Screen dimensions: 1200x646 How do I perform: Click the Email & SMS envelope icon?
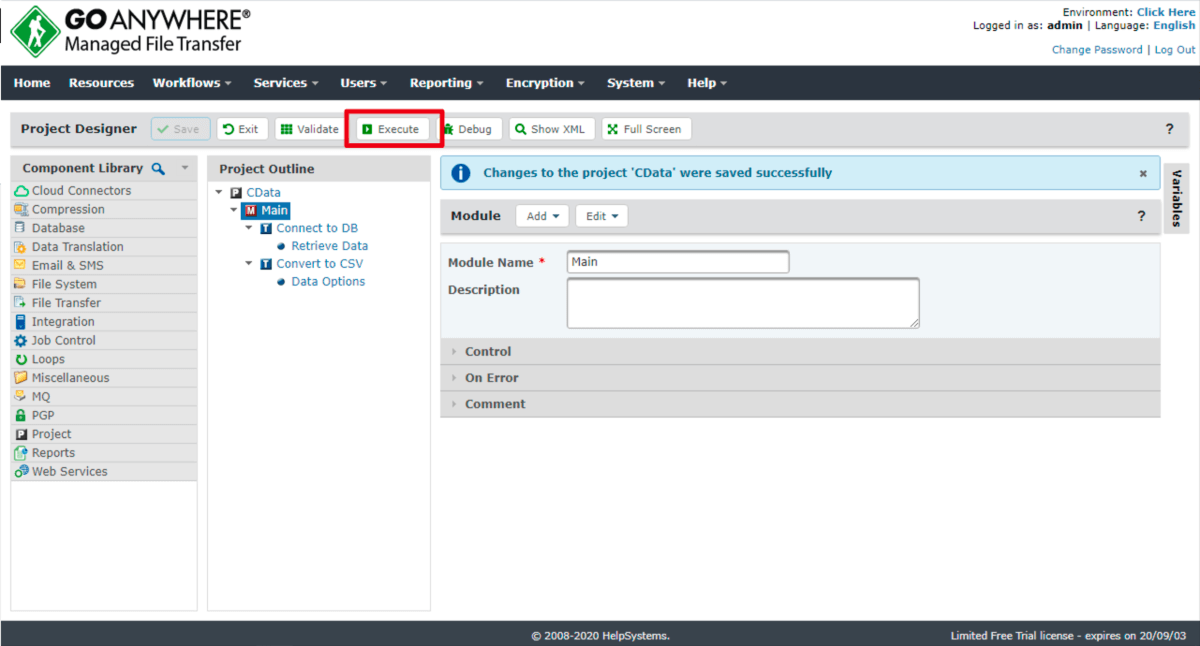pyautogui.click(x=21, y=266)
